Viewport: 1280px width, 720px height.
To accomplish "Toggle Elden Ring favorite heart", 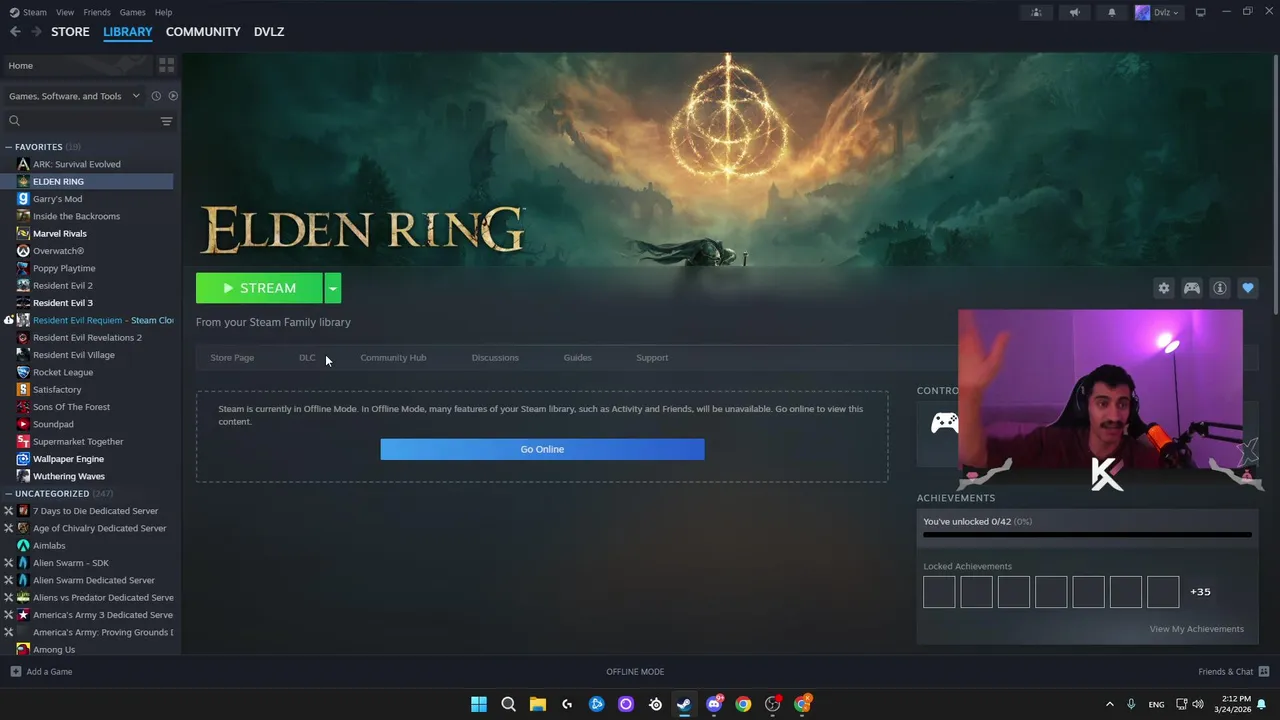I will pos(1248,288).
